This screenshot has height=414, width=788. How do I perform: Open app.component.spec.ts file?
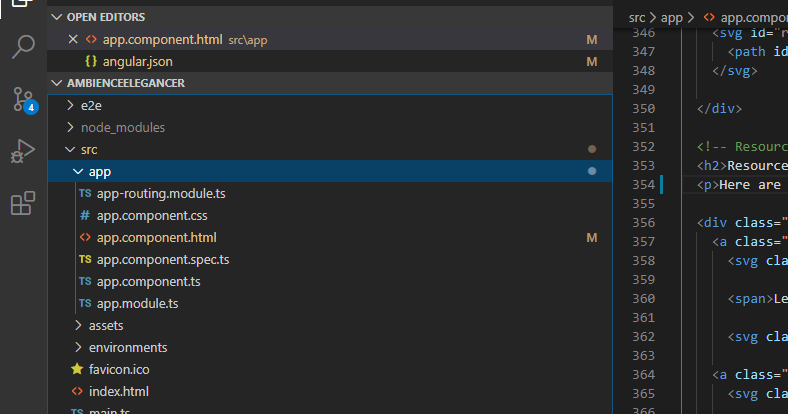tap(163, 259)
